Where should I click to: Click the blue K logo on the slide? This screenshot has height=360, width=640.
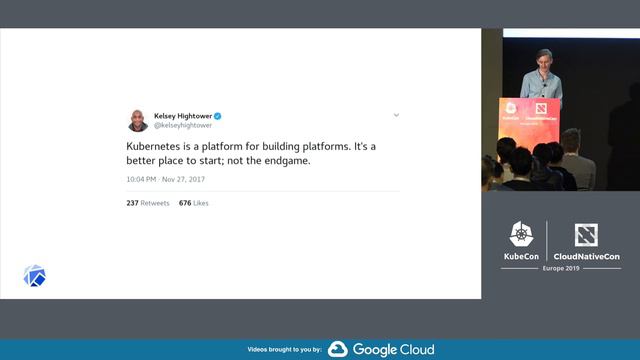(35, 276)
